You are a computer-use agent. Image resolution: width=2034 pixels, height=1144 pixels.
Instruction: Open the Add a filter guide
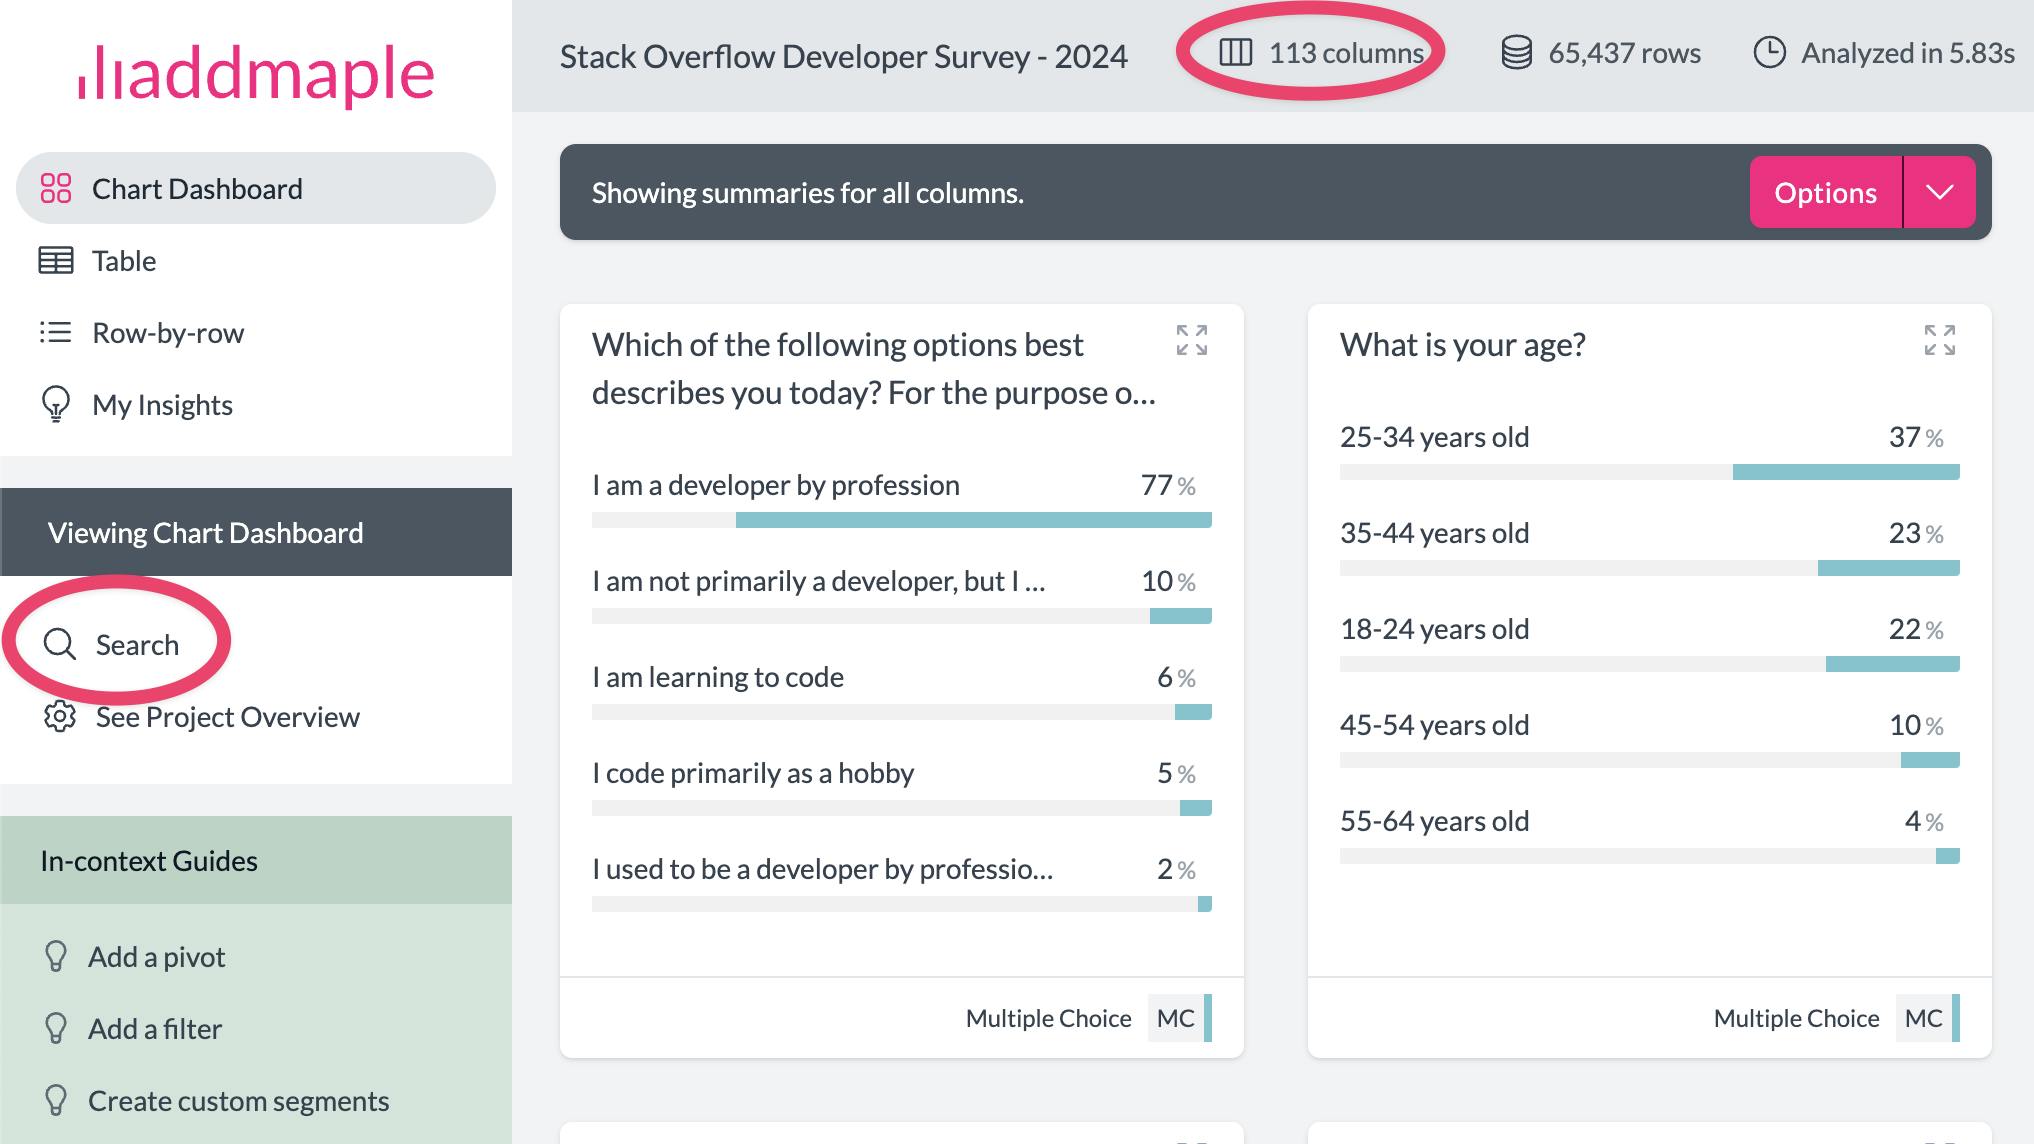[x=155, y=1028]
